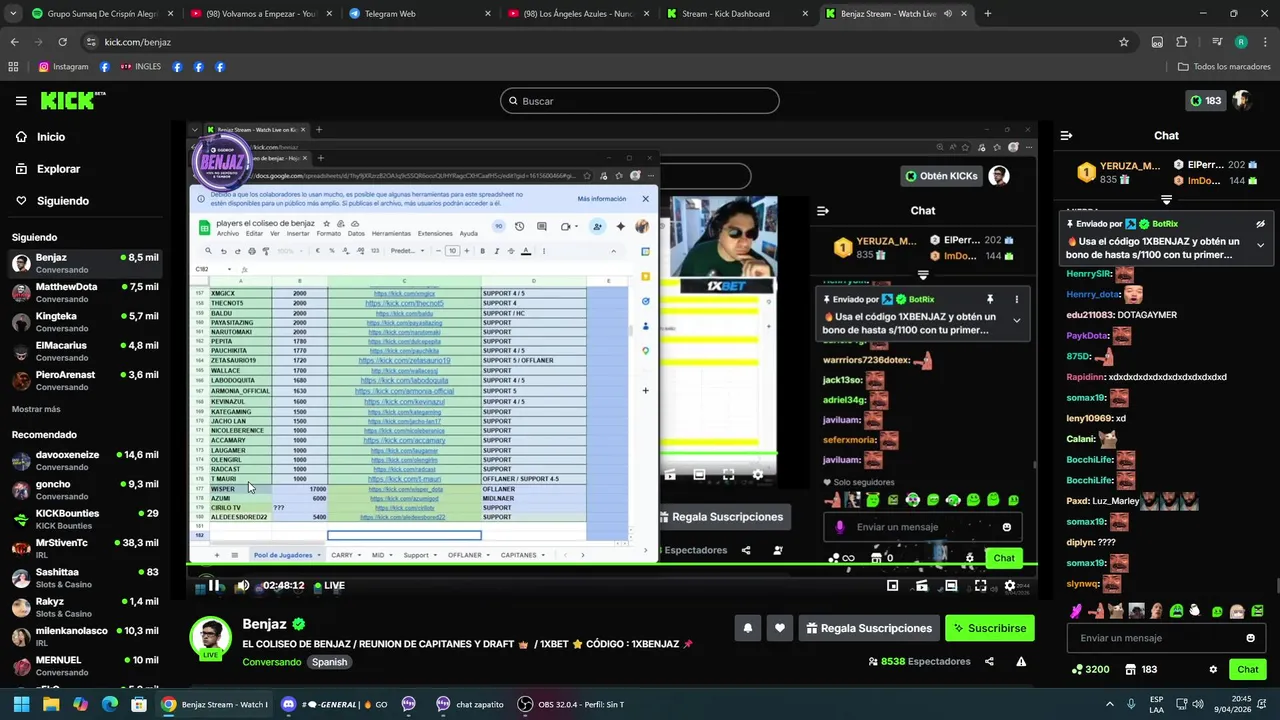The image size is (1280, 720).
Task: Open Benjaz channel in followed list
Action: coord(85,264)
